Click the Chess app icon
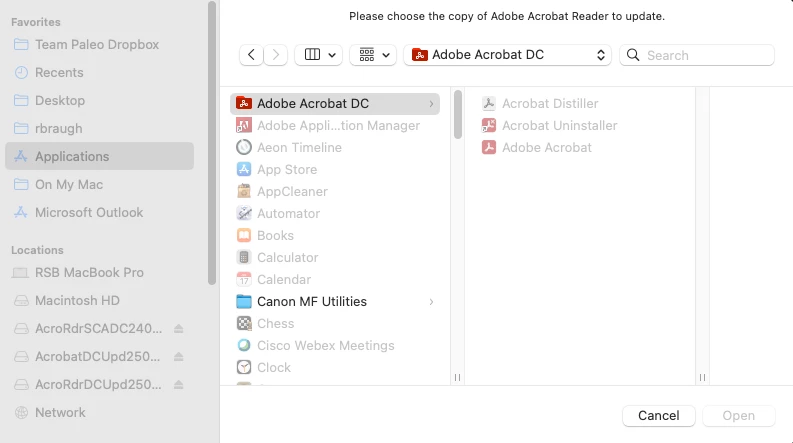 pos(244,323)
